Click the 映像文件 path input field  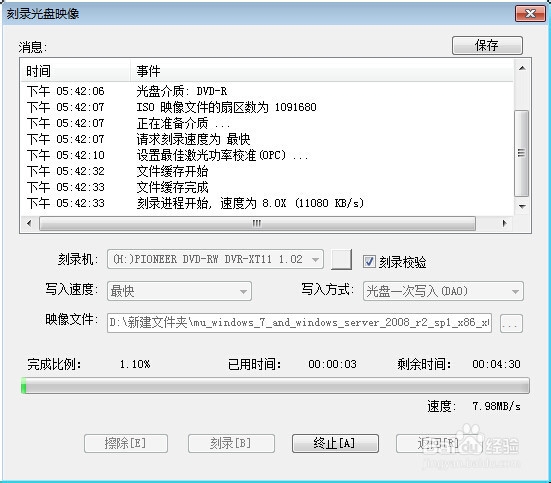(299, 323)
